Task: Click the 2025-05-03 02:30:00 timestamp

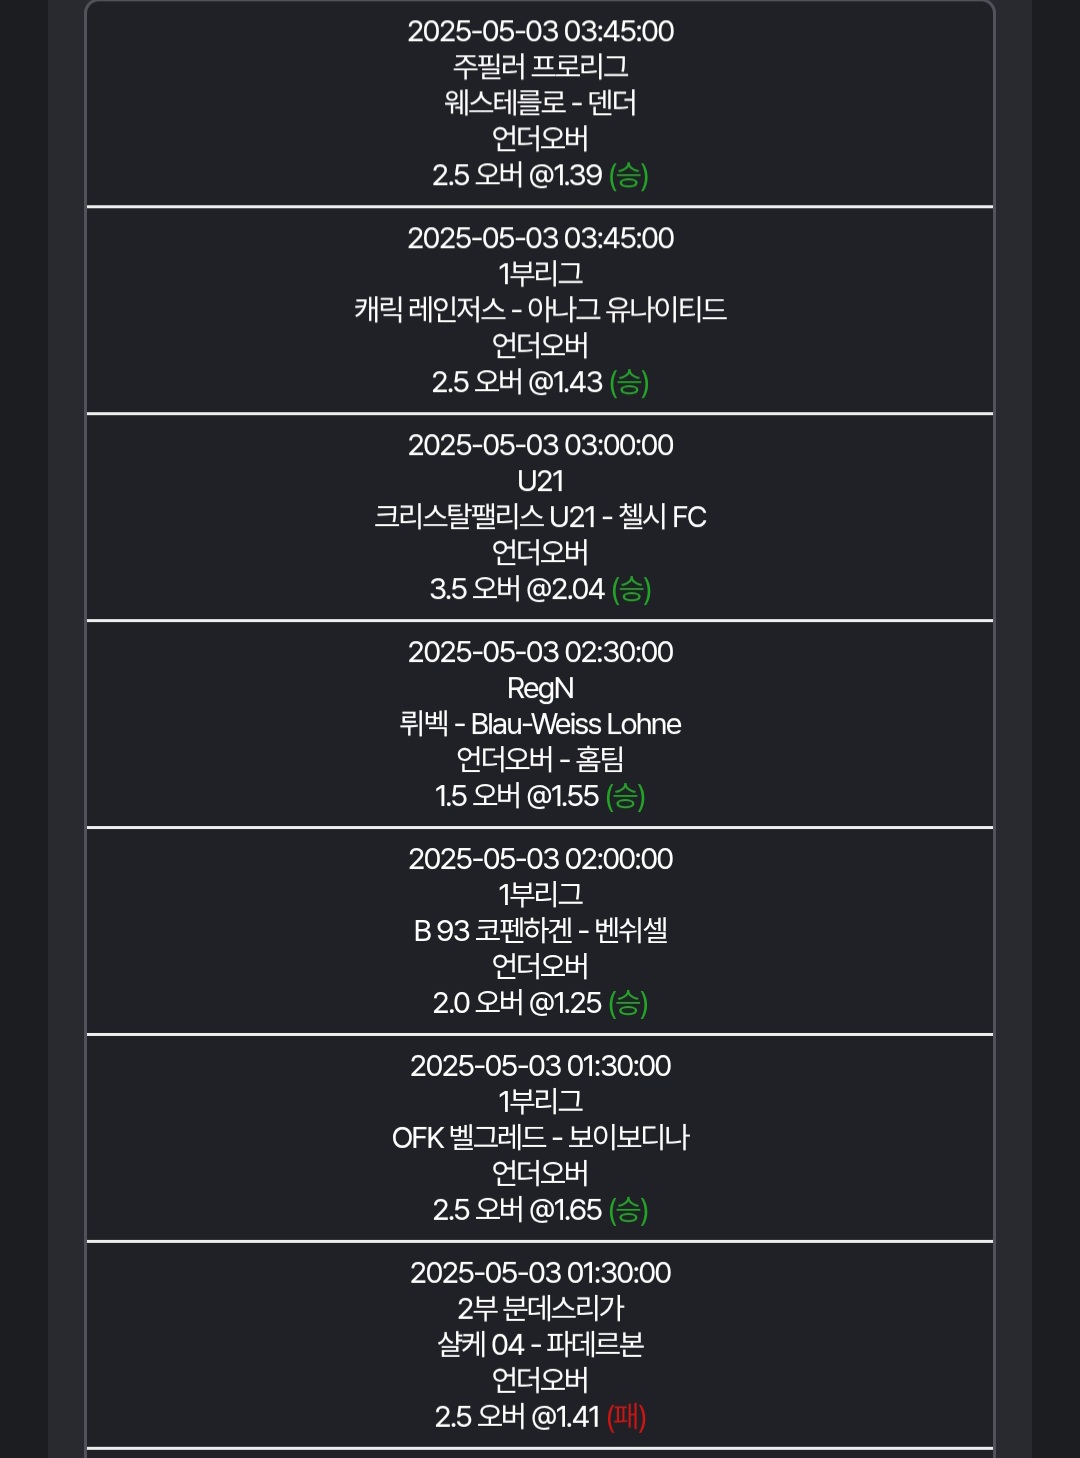Action: tap(540, 652)
